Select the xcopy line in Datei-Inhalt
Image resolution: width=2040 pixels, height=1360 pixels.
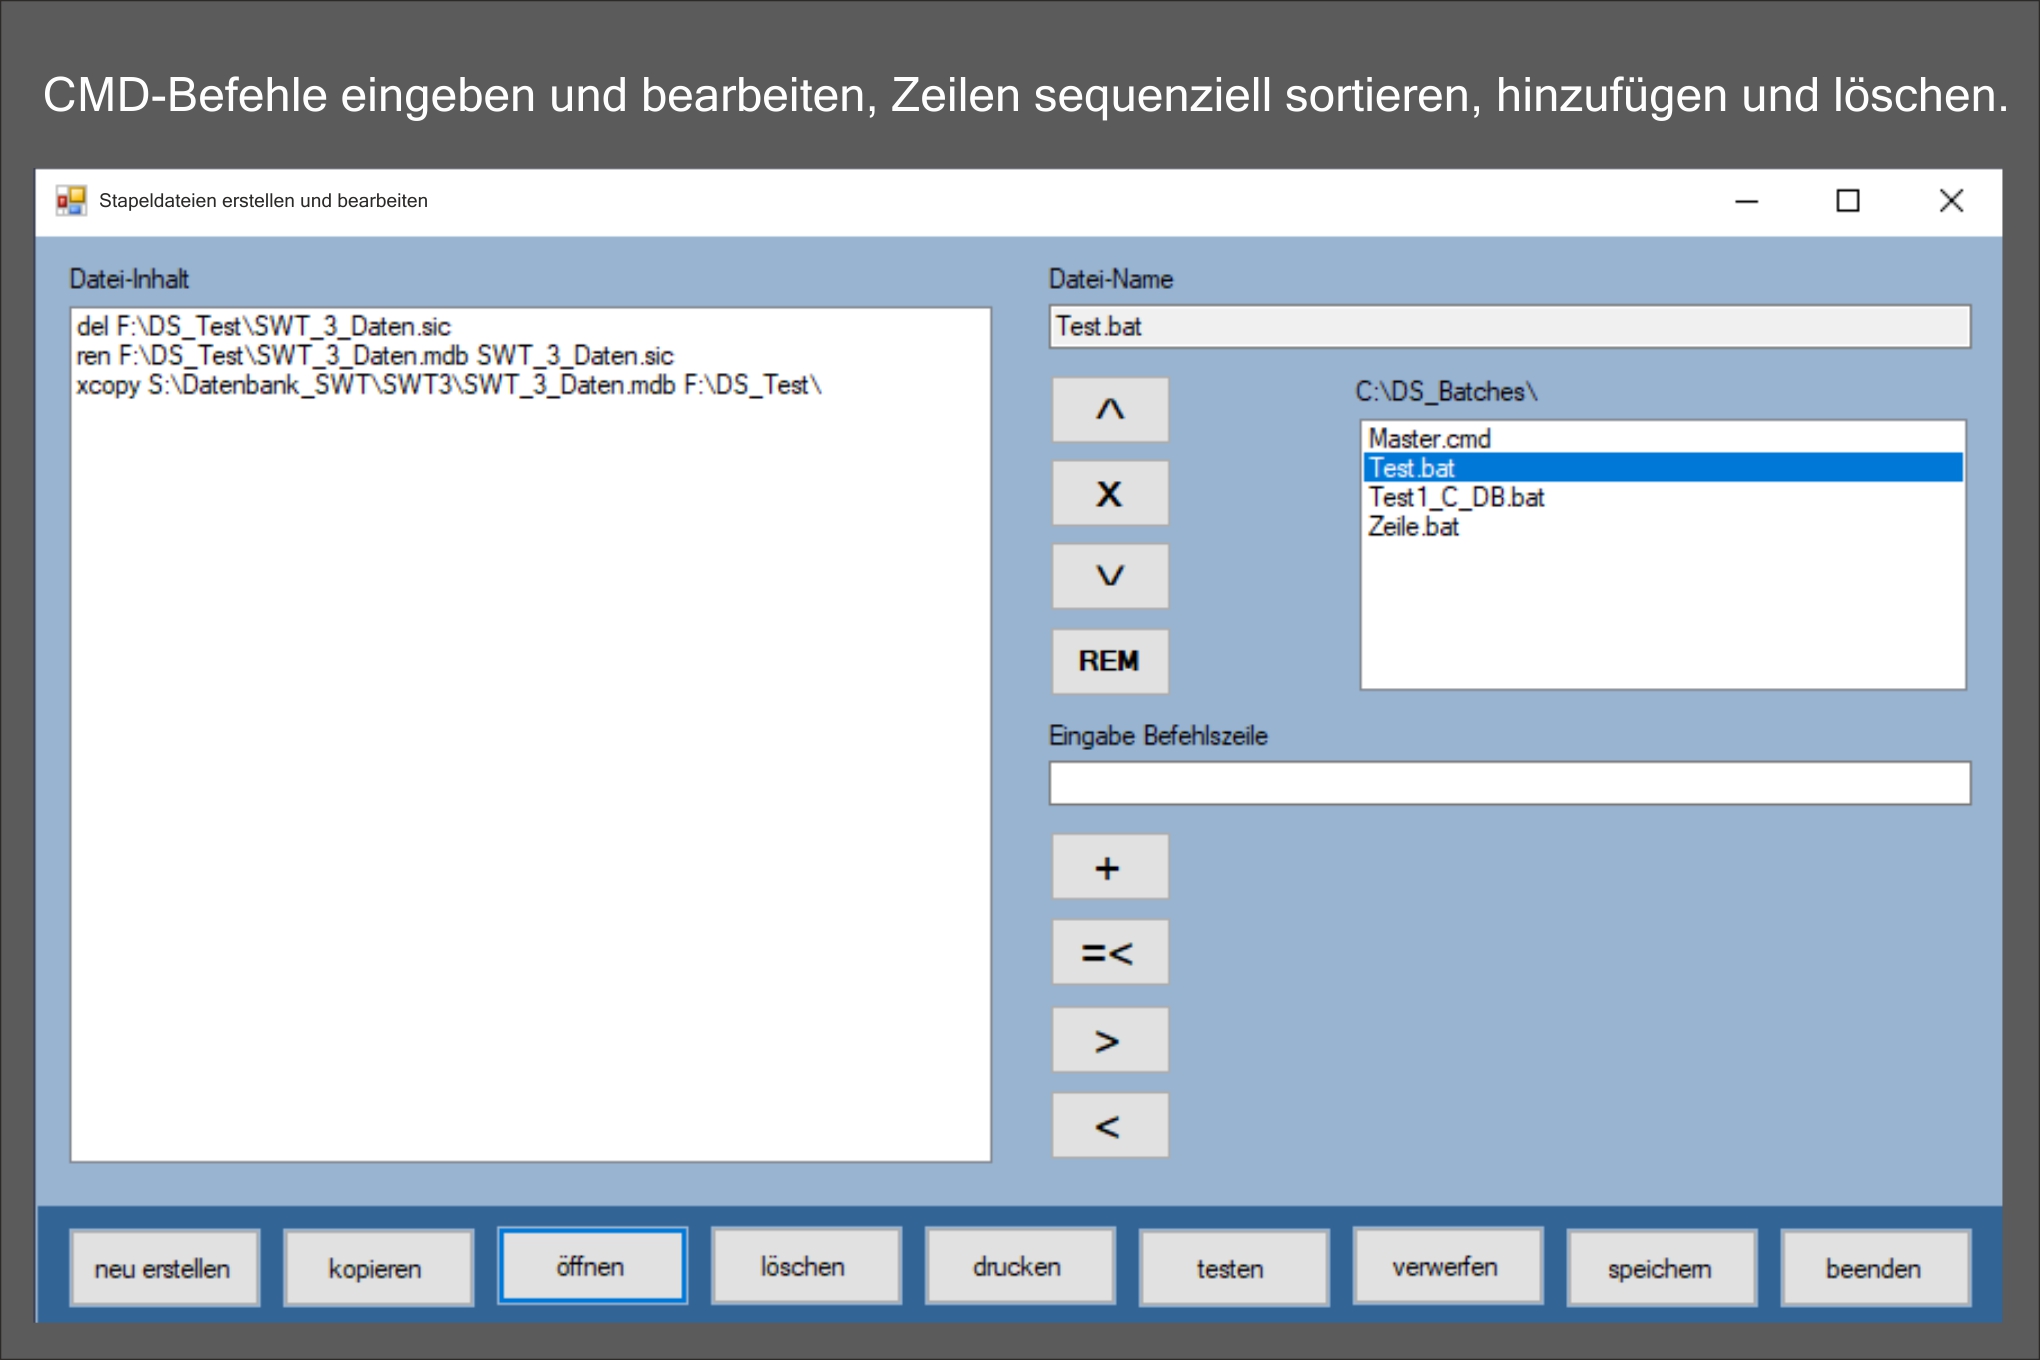tap(448, 386)
